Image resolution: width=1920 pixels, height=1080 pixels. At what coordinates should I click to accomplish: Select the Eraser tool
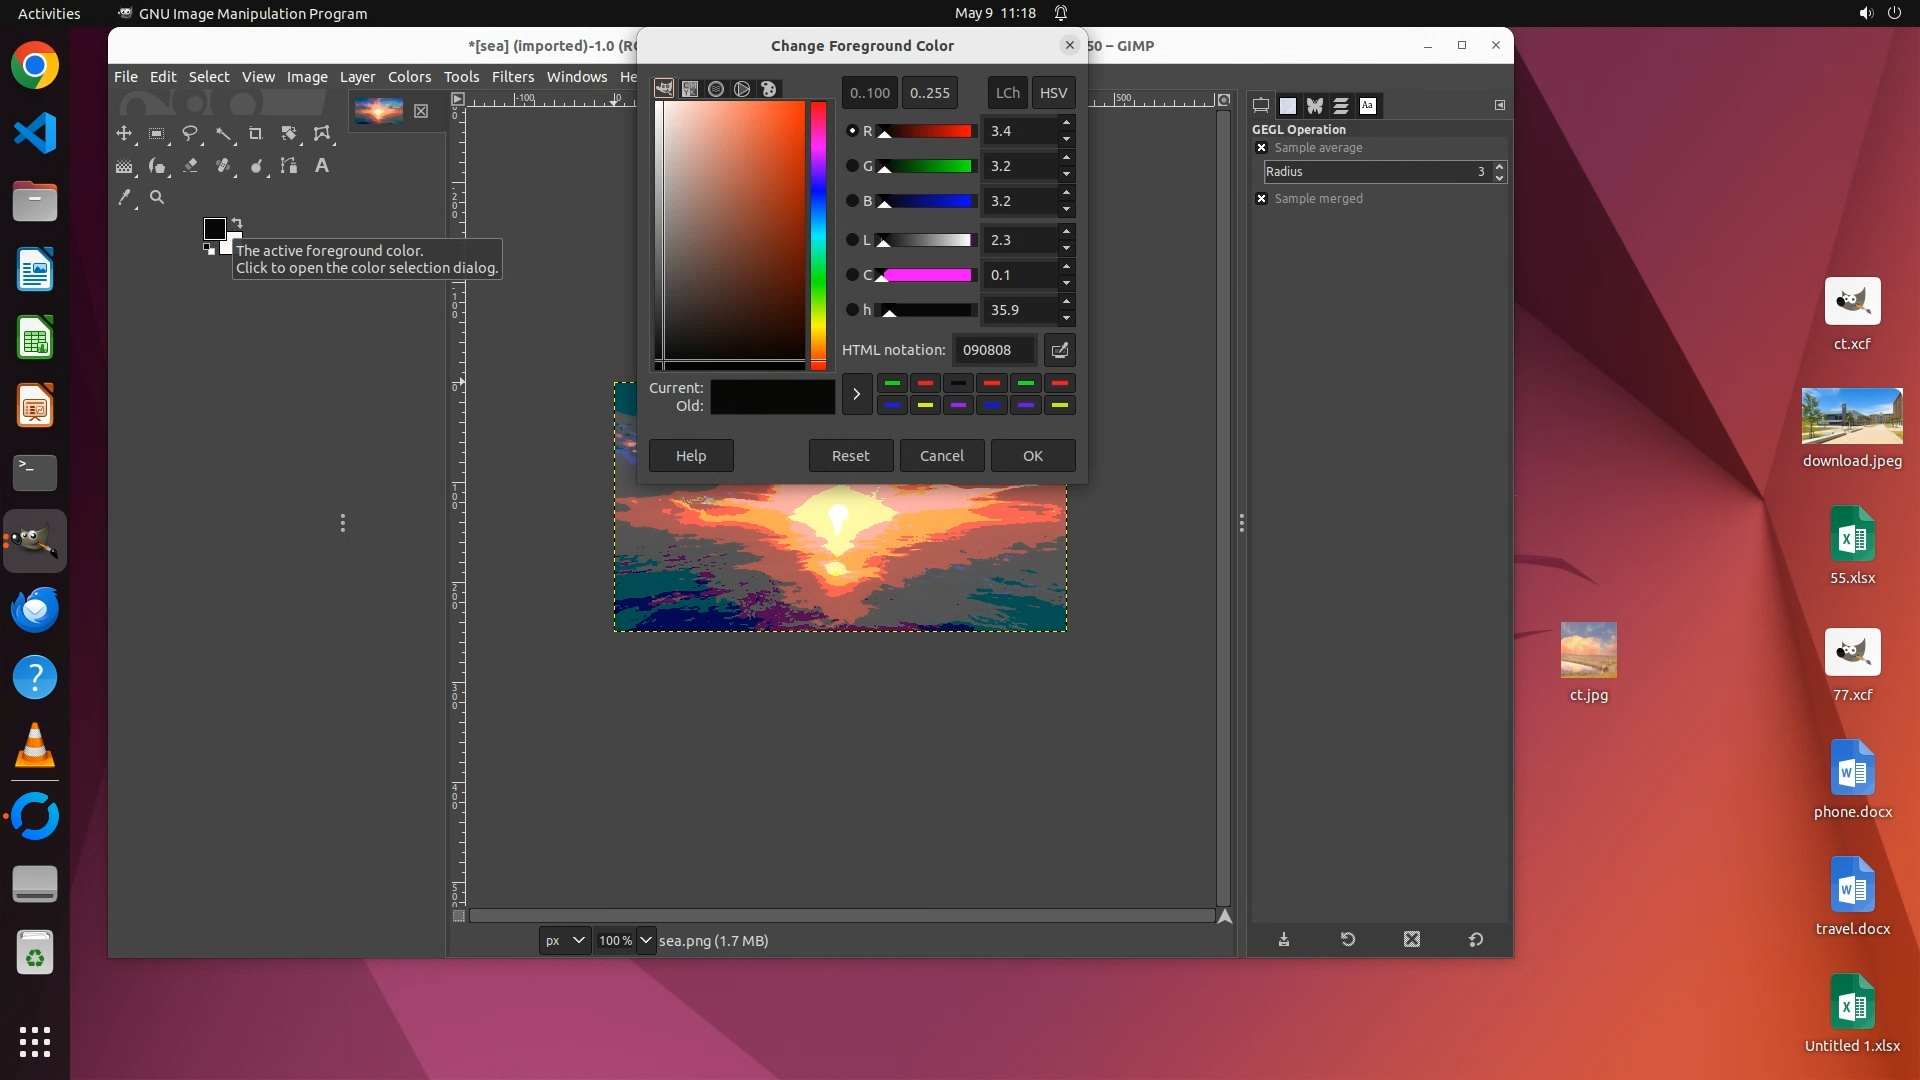(x=190, y=166)
